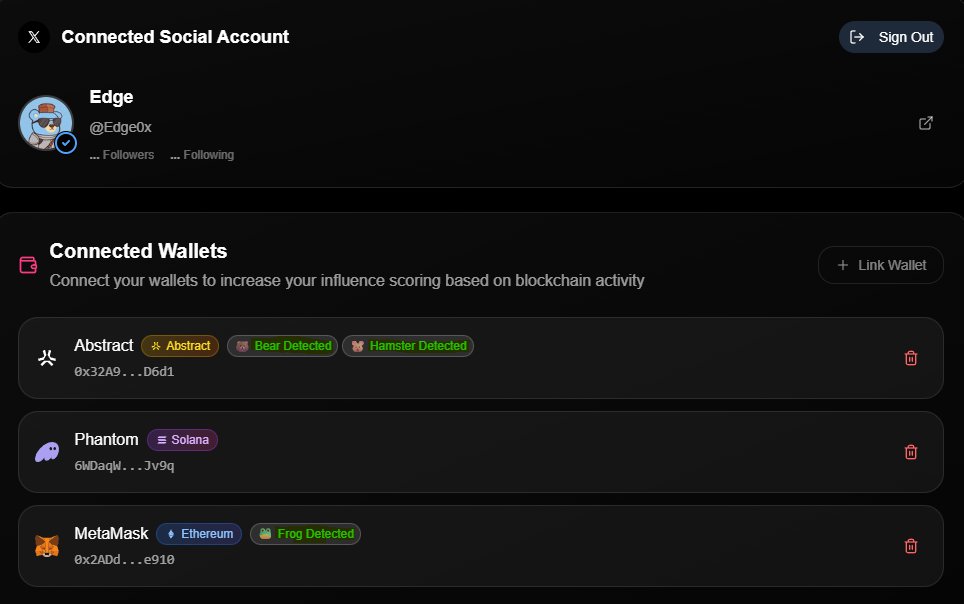Click the @Edge0x username handle
The width and height of the screenshot is (964, 604).
pos(120,127)
